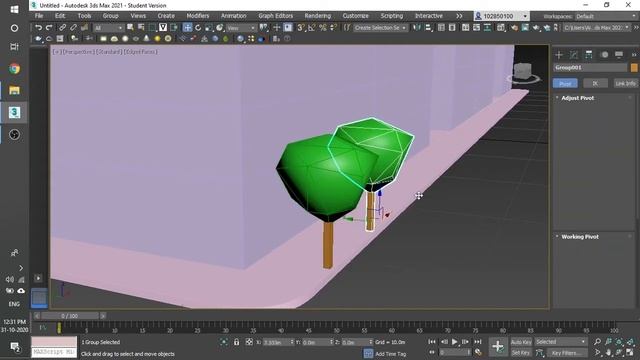Open the Modifiers menu

point(198,16)
